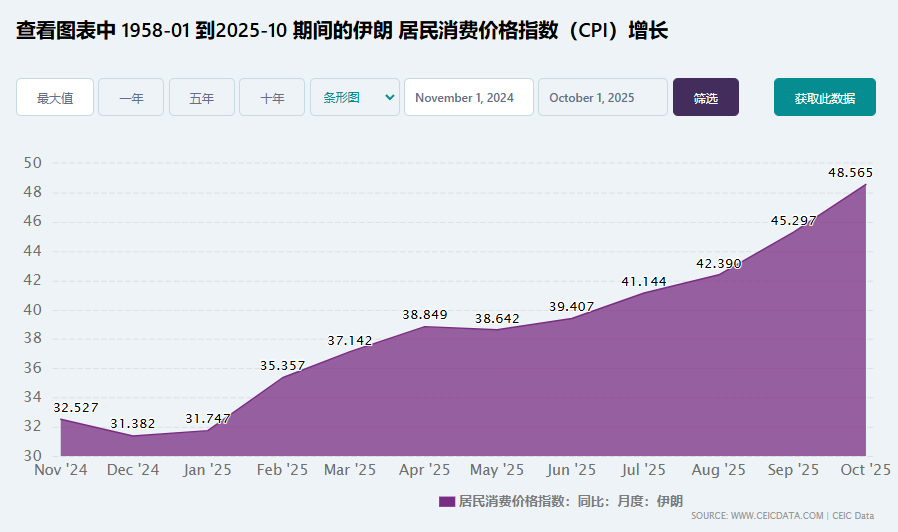Apply the 筛选 filter button
The width and height of the screenshot is (898, 532).
pyautogui.click(x=706, y=98)
